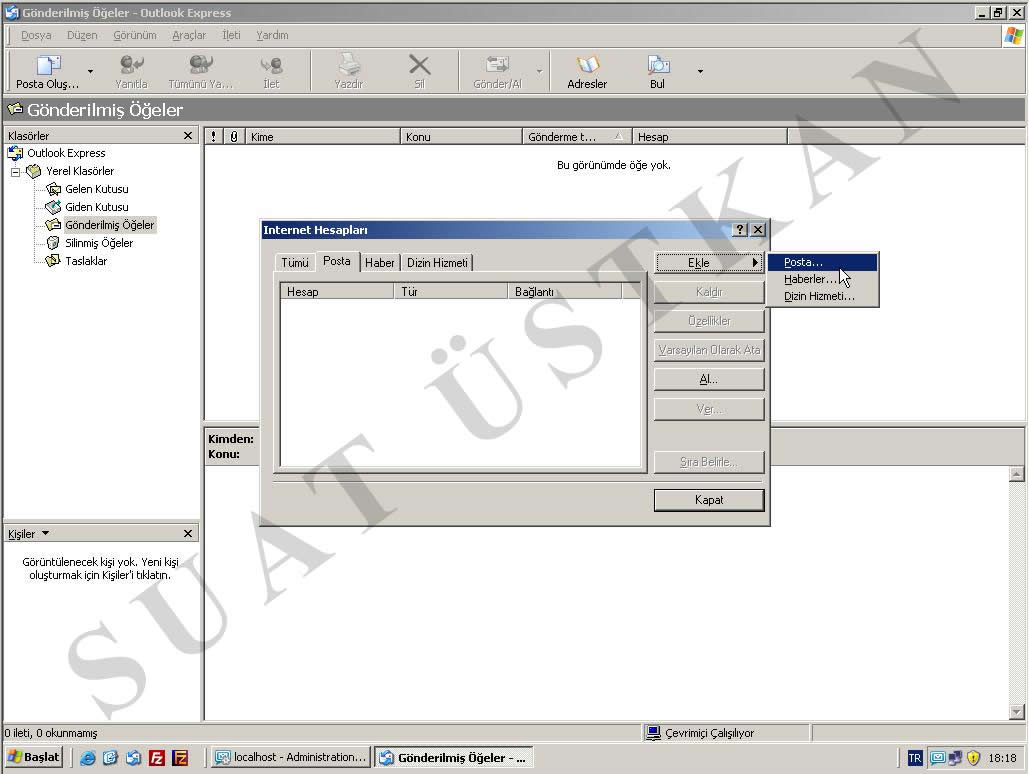Image resolution: width=1029 pixels, height=774 pixels.
Task: Click Varsayılan Olarak Ata button
Action: click(709, 350)
